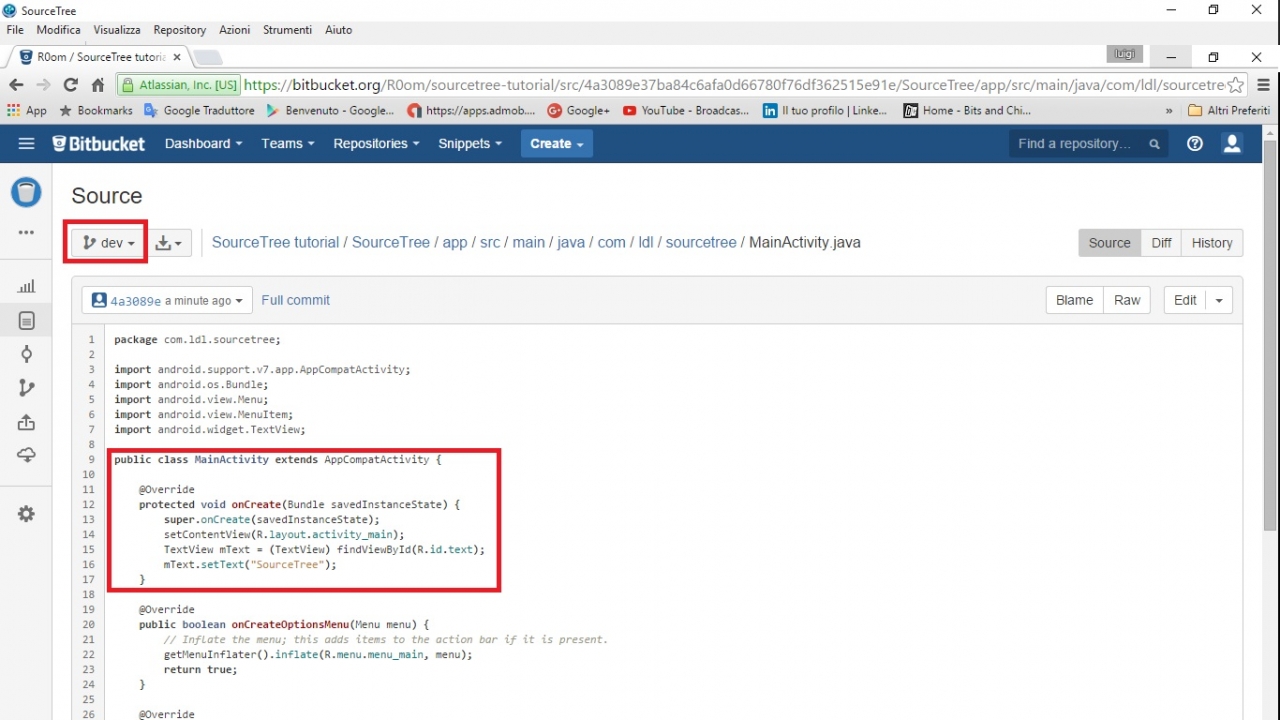Screen dimensions: 1280x720
Task: Open the main breadcrumb link
Action: [529, 242]
